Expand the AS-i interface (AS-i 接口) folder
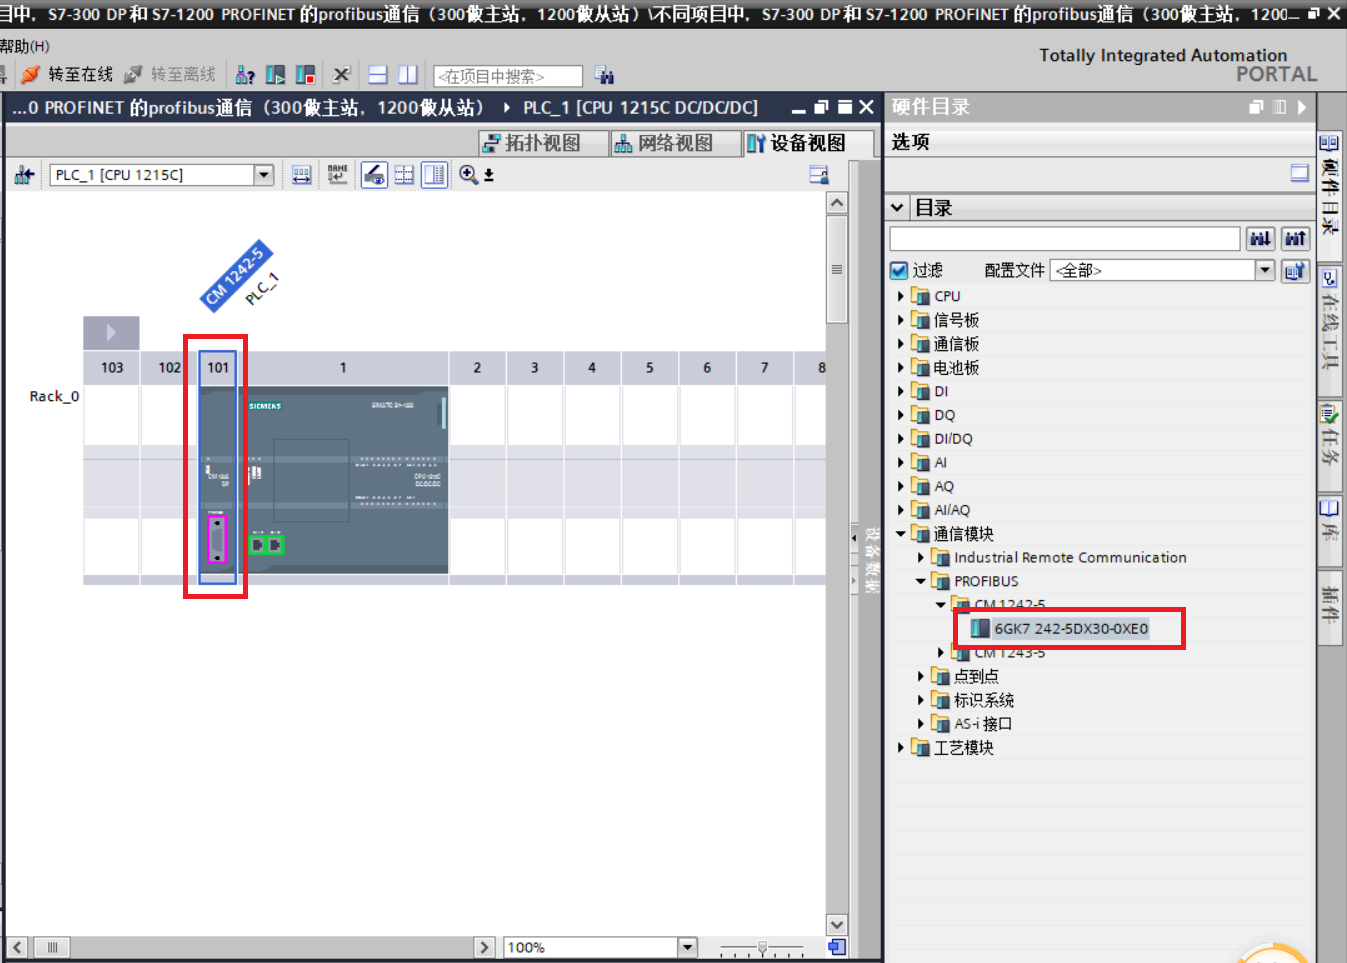 (x=921, y=723)
